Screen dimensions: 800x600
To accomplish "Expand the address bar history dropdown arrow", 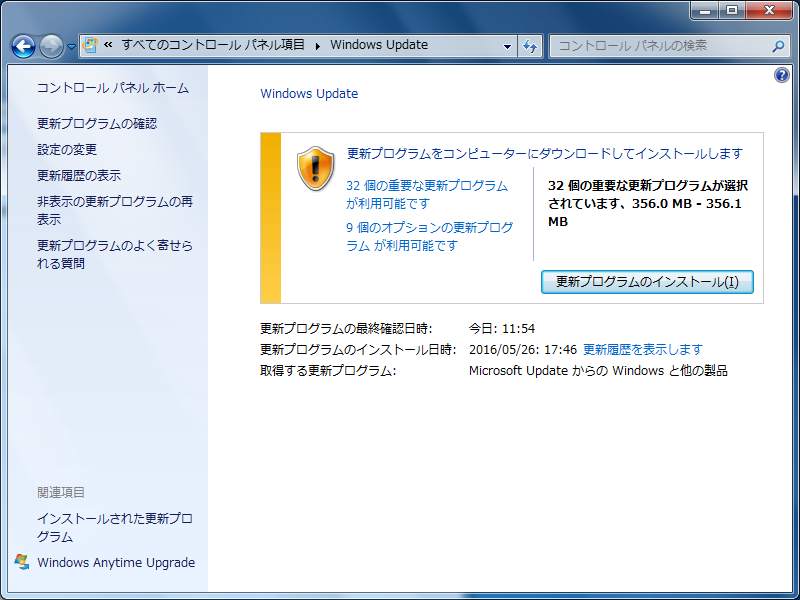I will 507,46.
